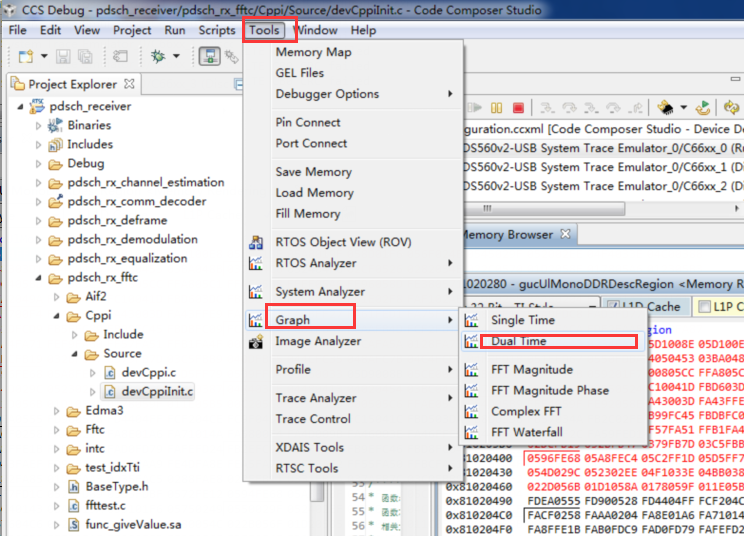Click the func_giveValue.sa file icon
The height and width of the screenshot is (536, 744).
pos(73,525)
